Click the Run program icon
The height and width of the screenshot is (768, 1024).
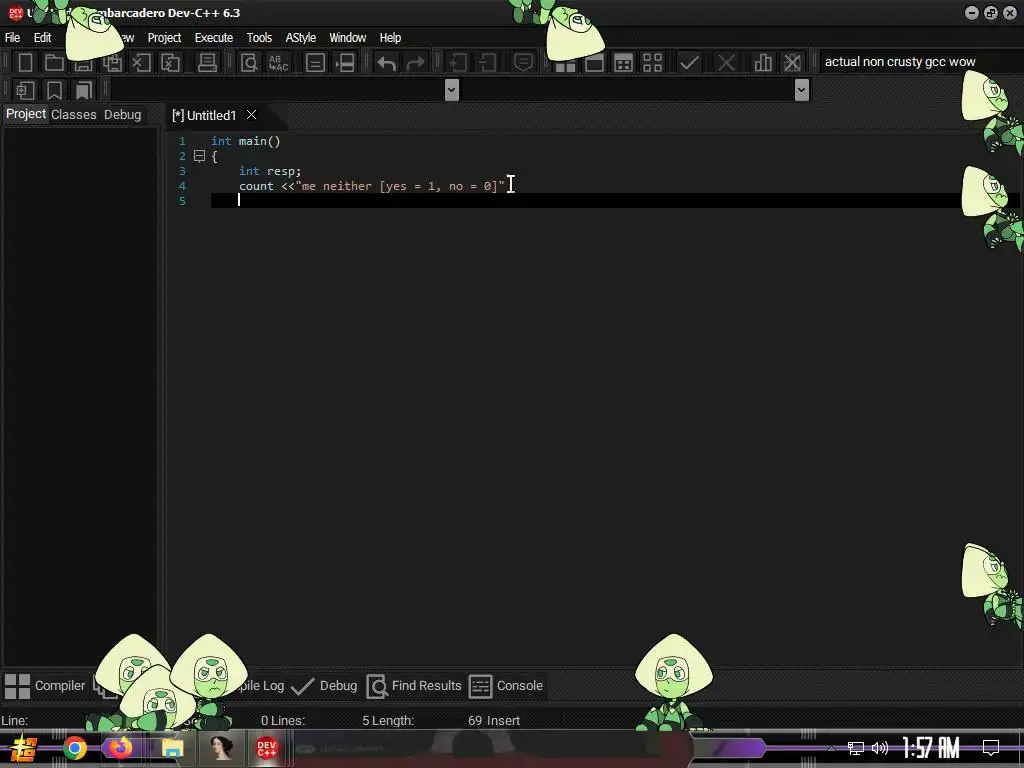(594, 64)
